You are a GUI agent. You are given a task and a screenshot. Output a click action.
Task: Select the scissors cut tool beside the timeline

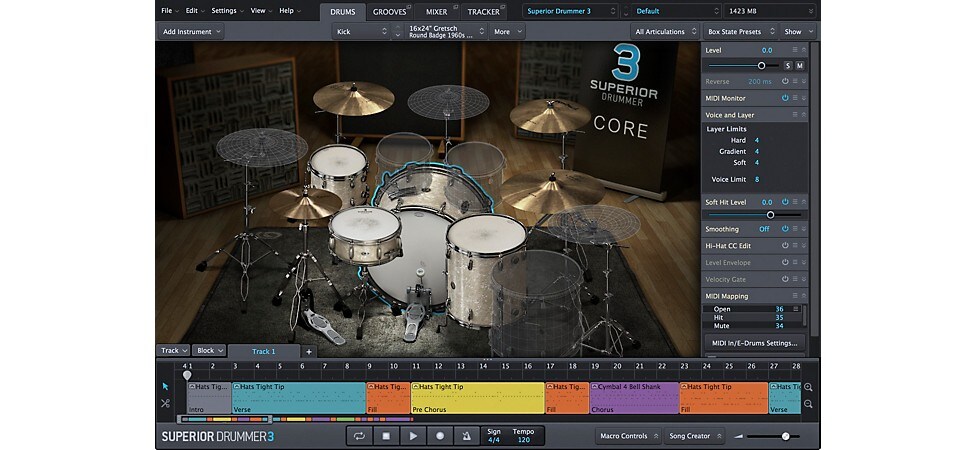[165, 403]
